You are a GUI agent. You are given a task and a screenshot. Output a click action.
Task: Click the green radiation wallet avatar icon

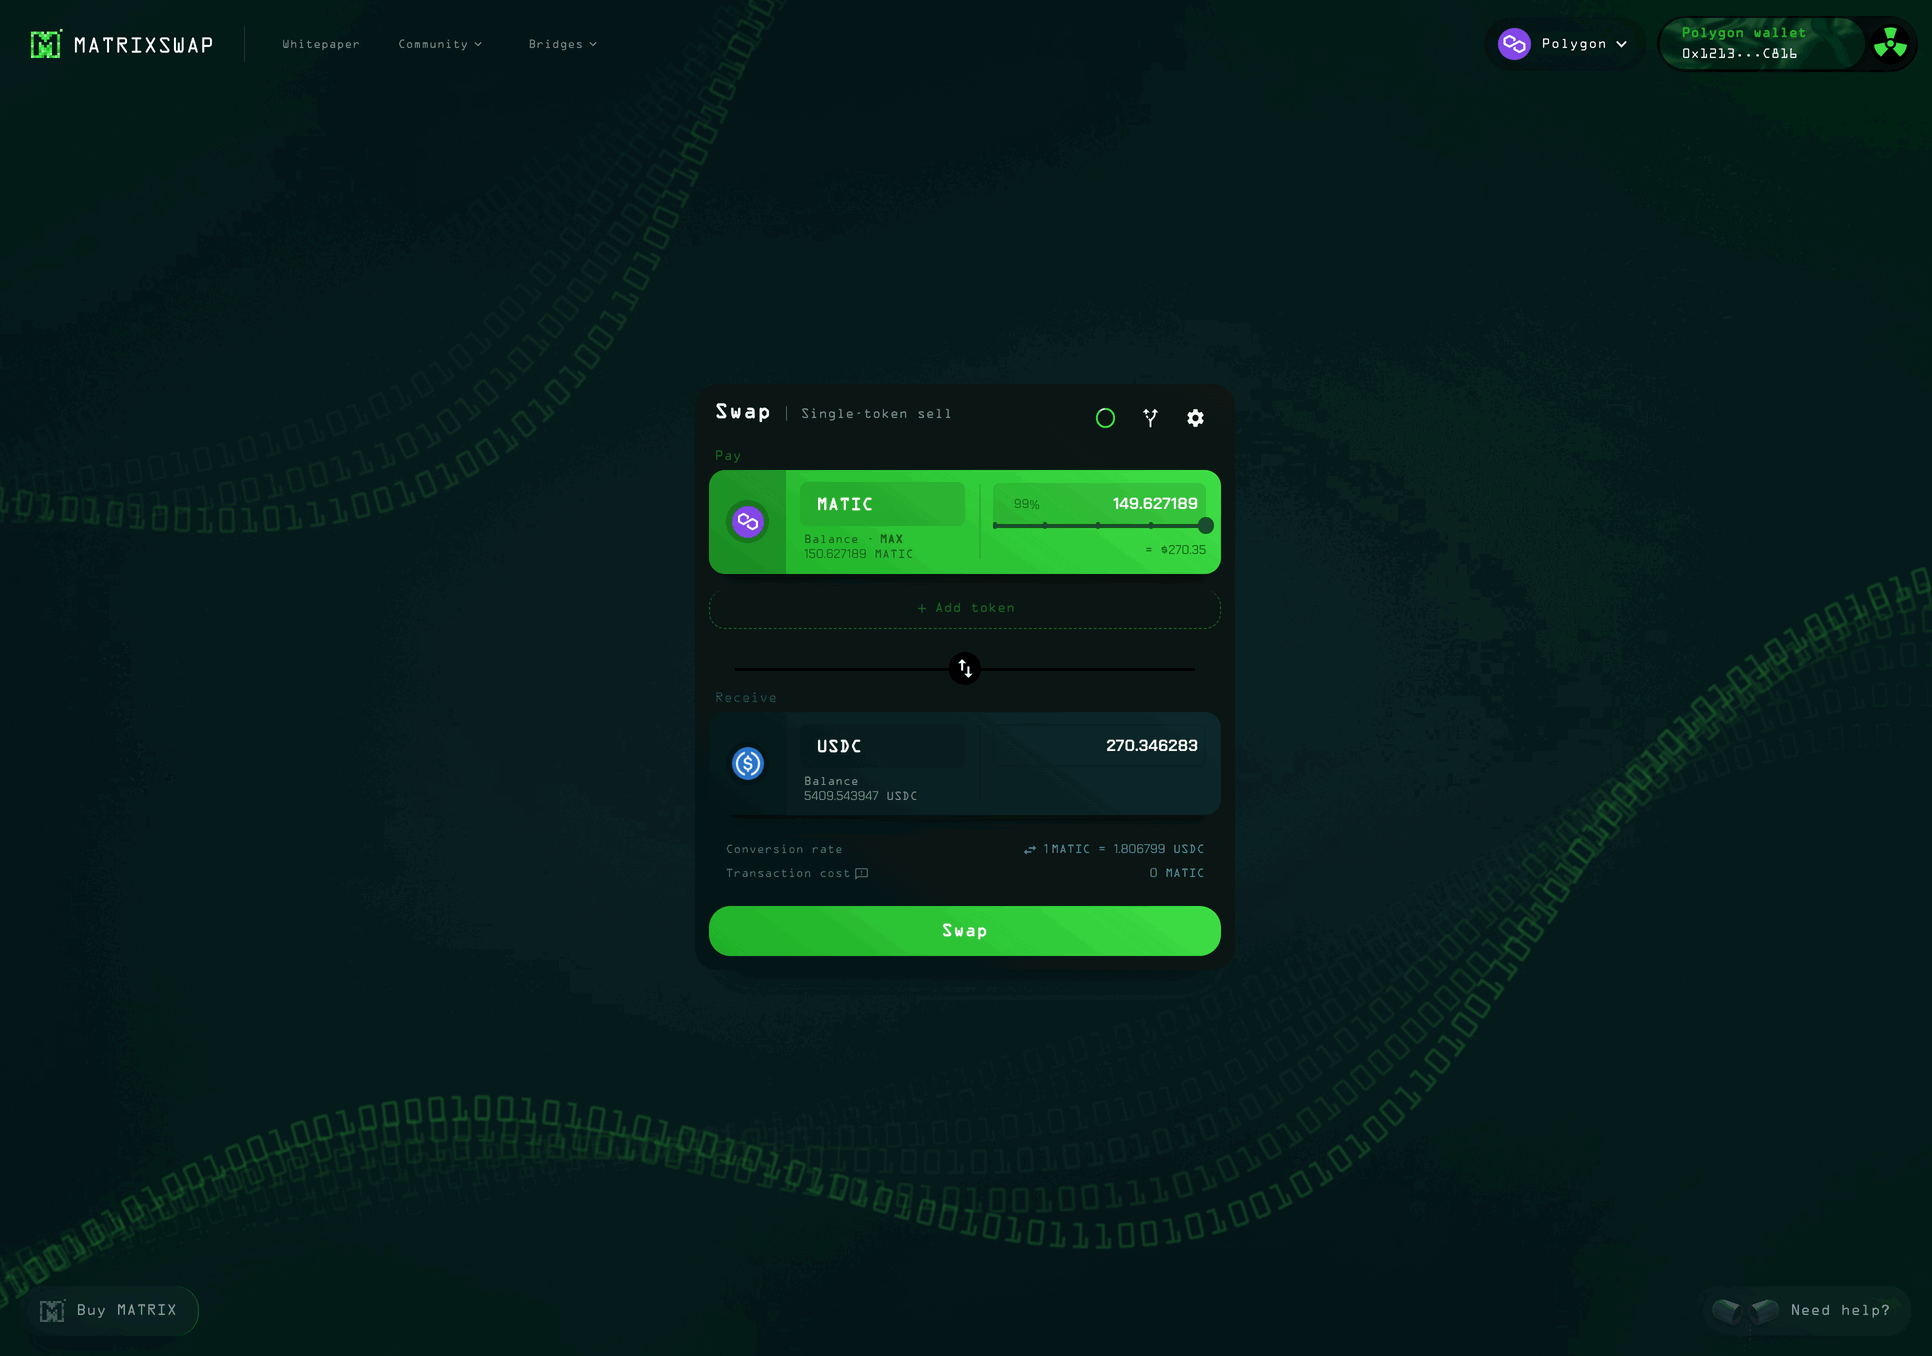click(x=1890, y=44)
